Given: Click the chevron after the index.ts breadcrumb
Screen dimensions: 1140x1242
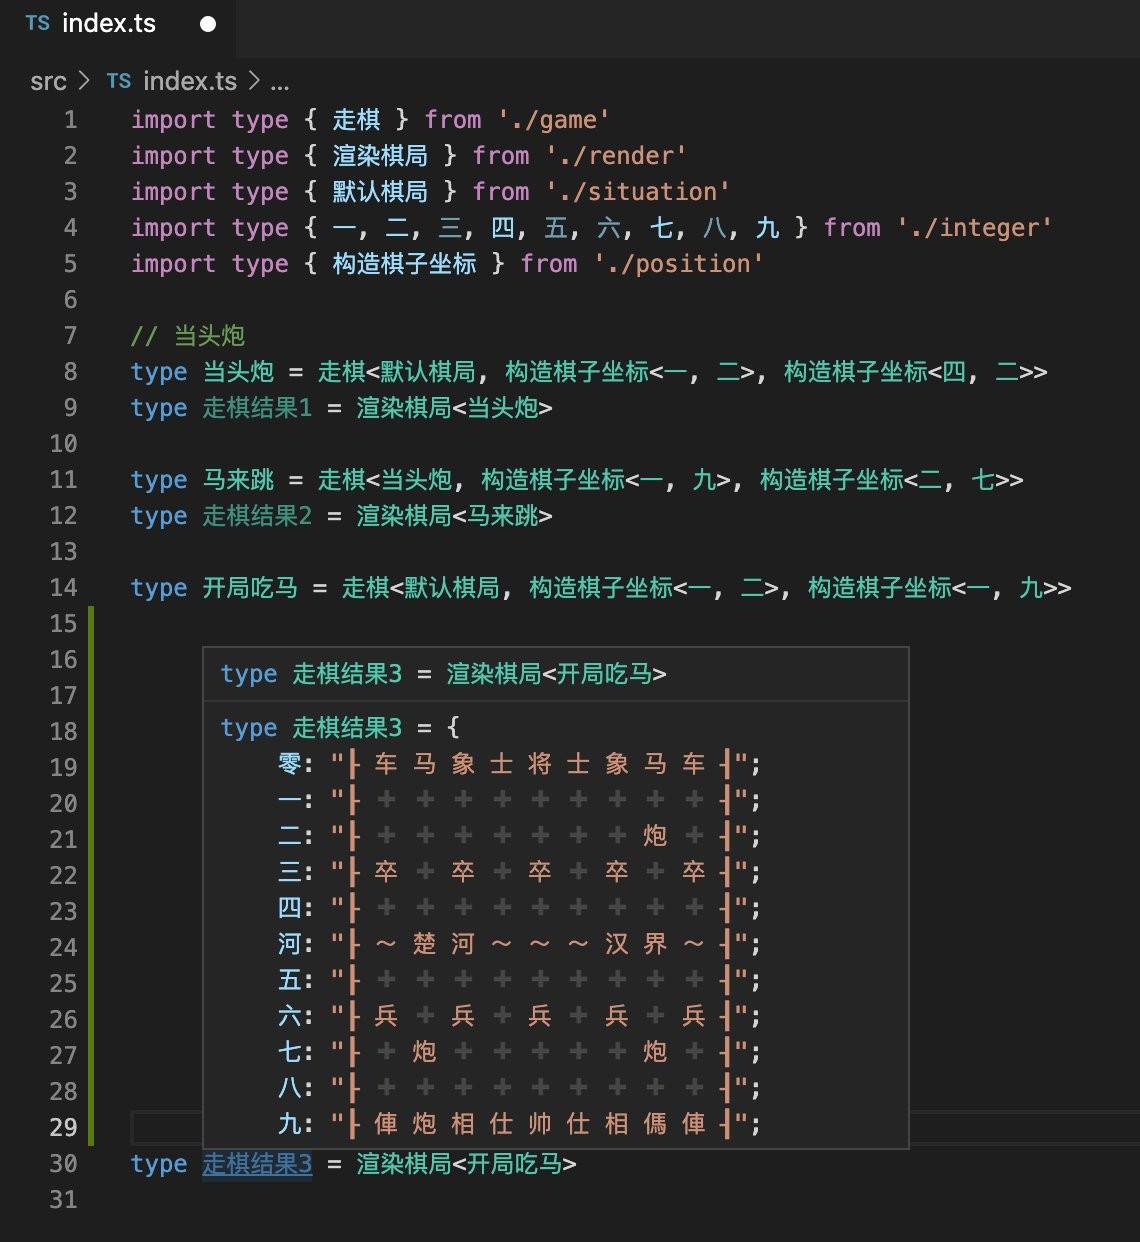Looking at the screenshot, I should (254, 81).
